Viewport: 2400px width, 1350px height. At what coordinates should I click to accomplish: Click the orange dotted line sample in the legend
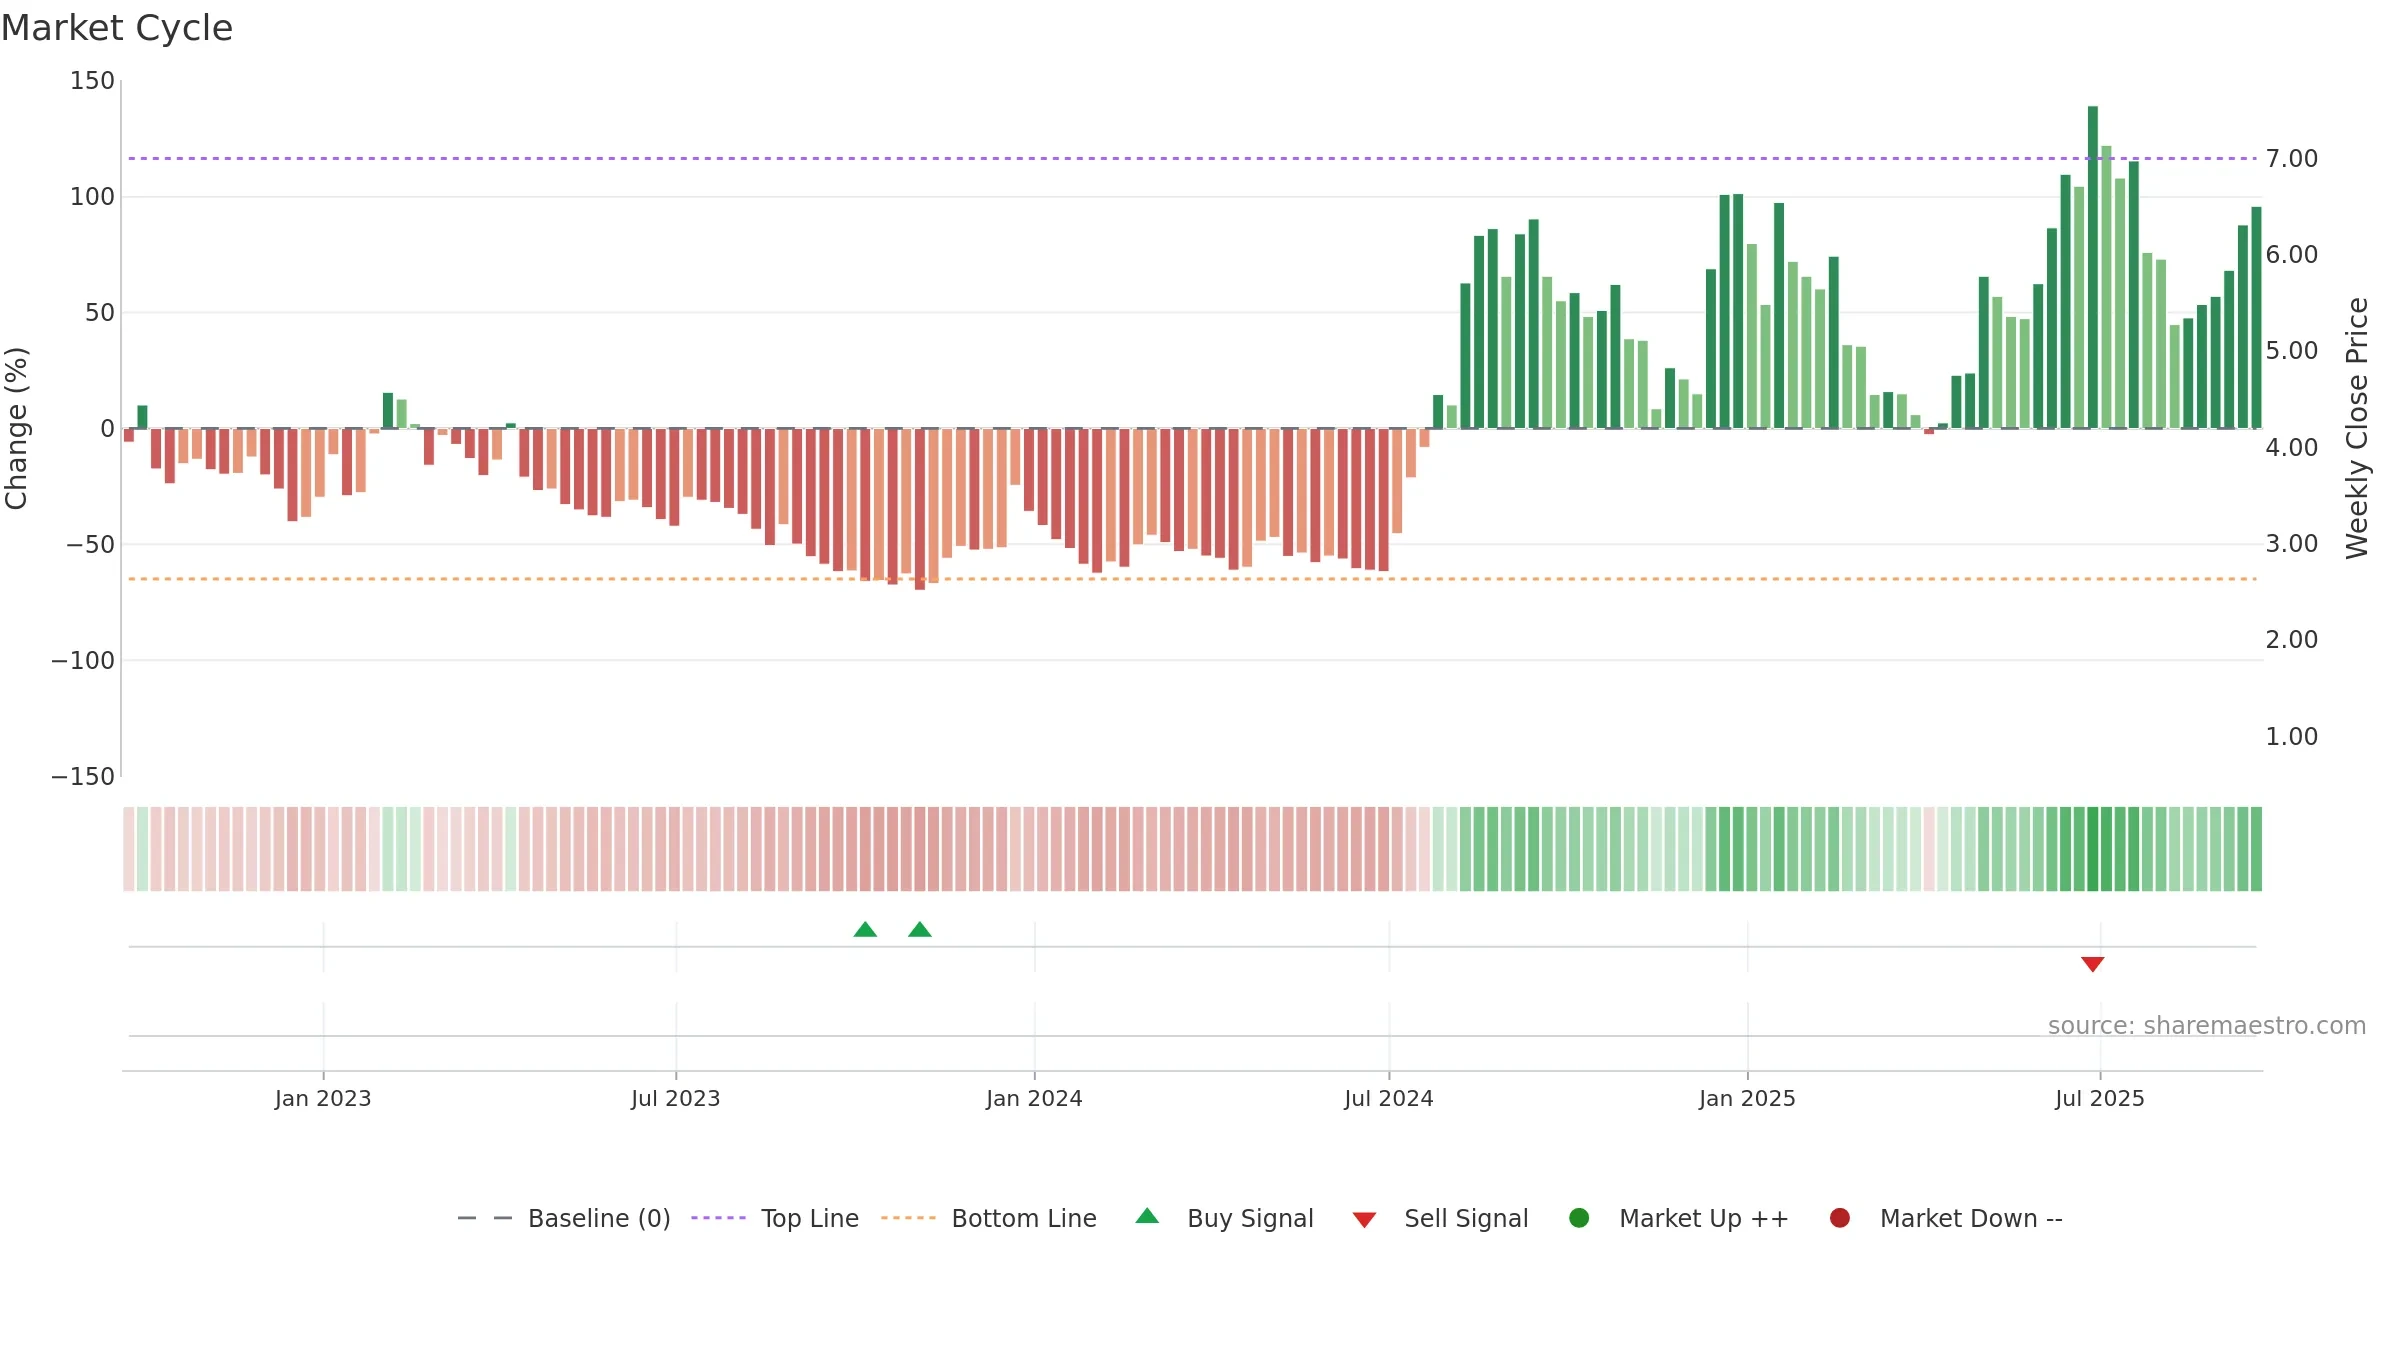click(908, 1218)
